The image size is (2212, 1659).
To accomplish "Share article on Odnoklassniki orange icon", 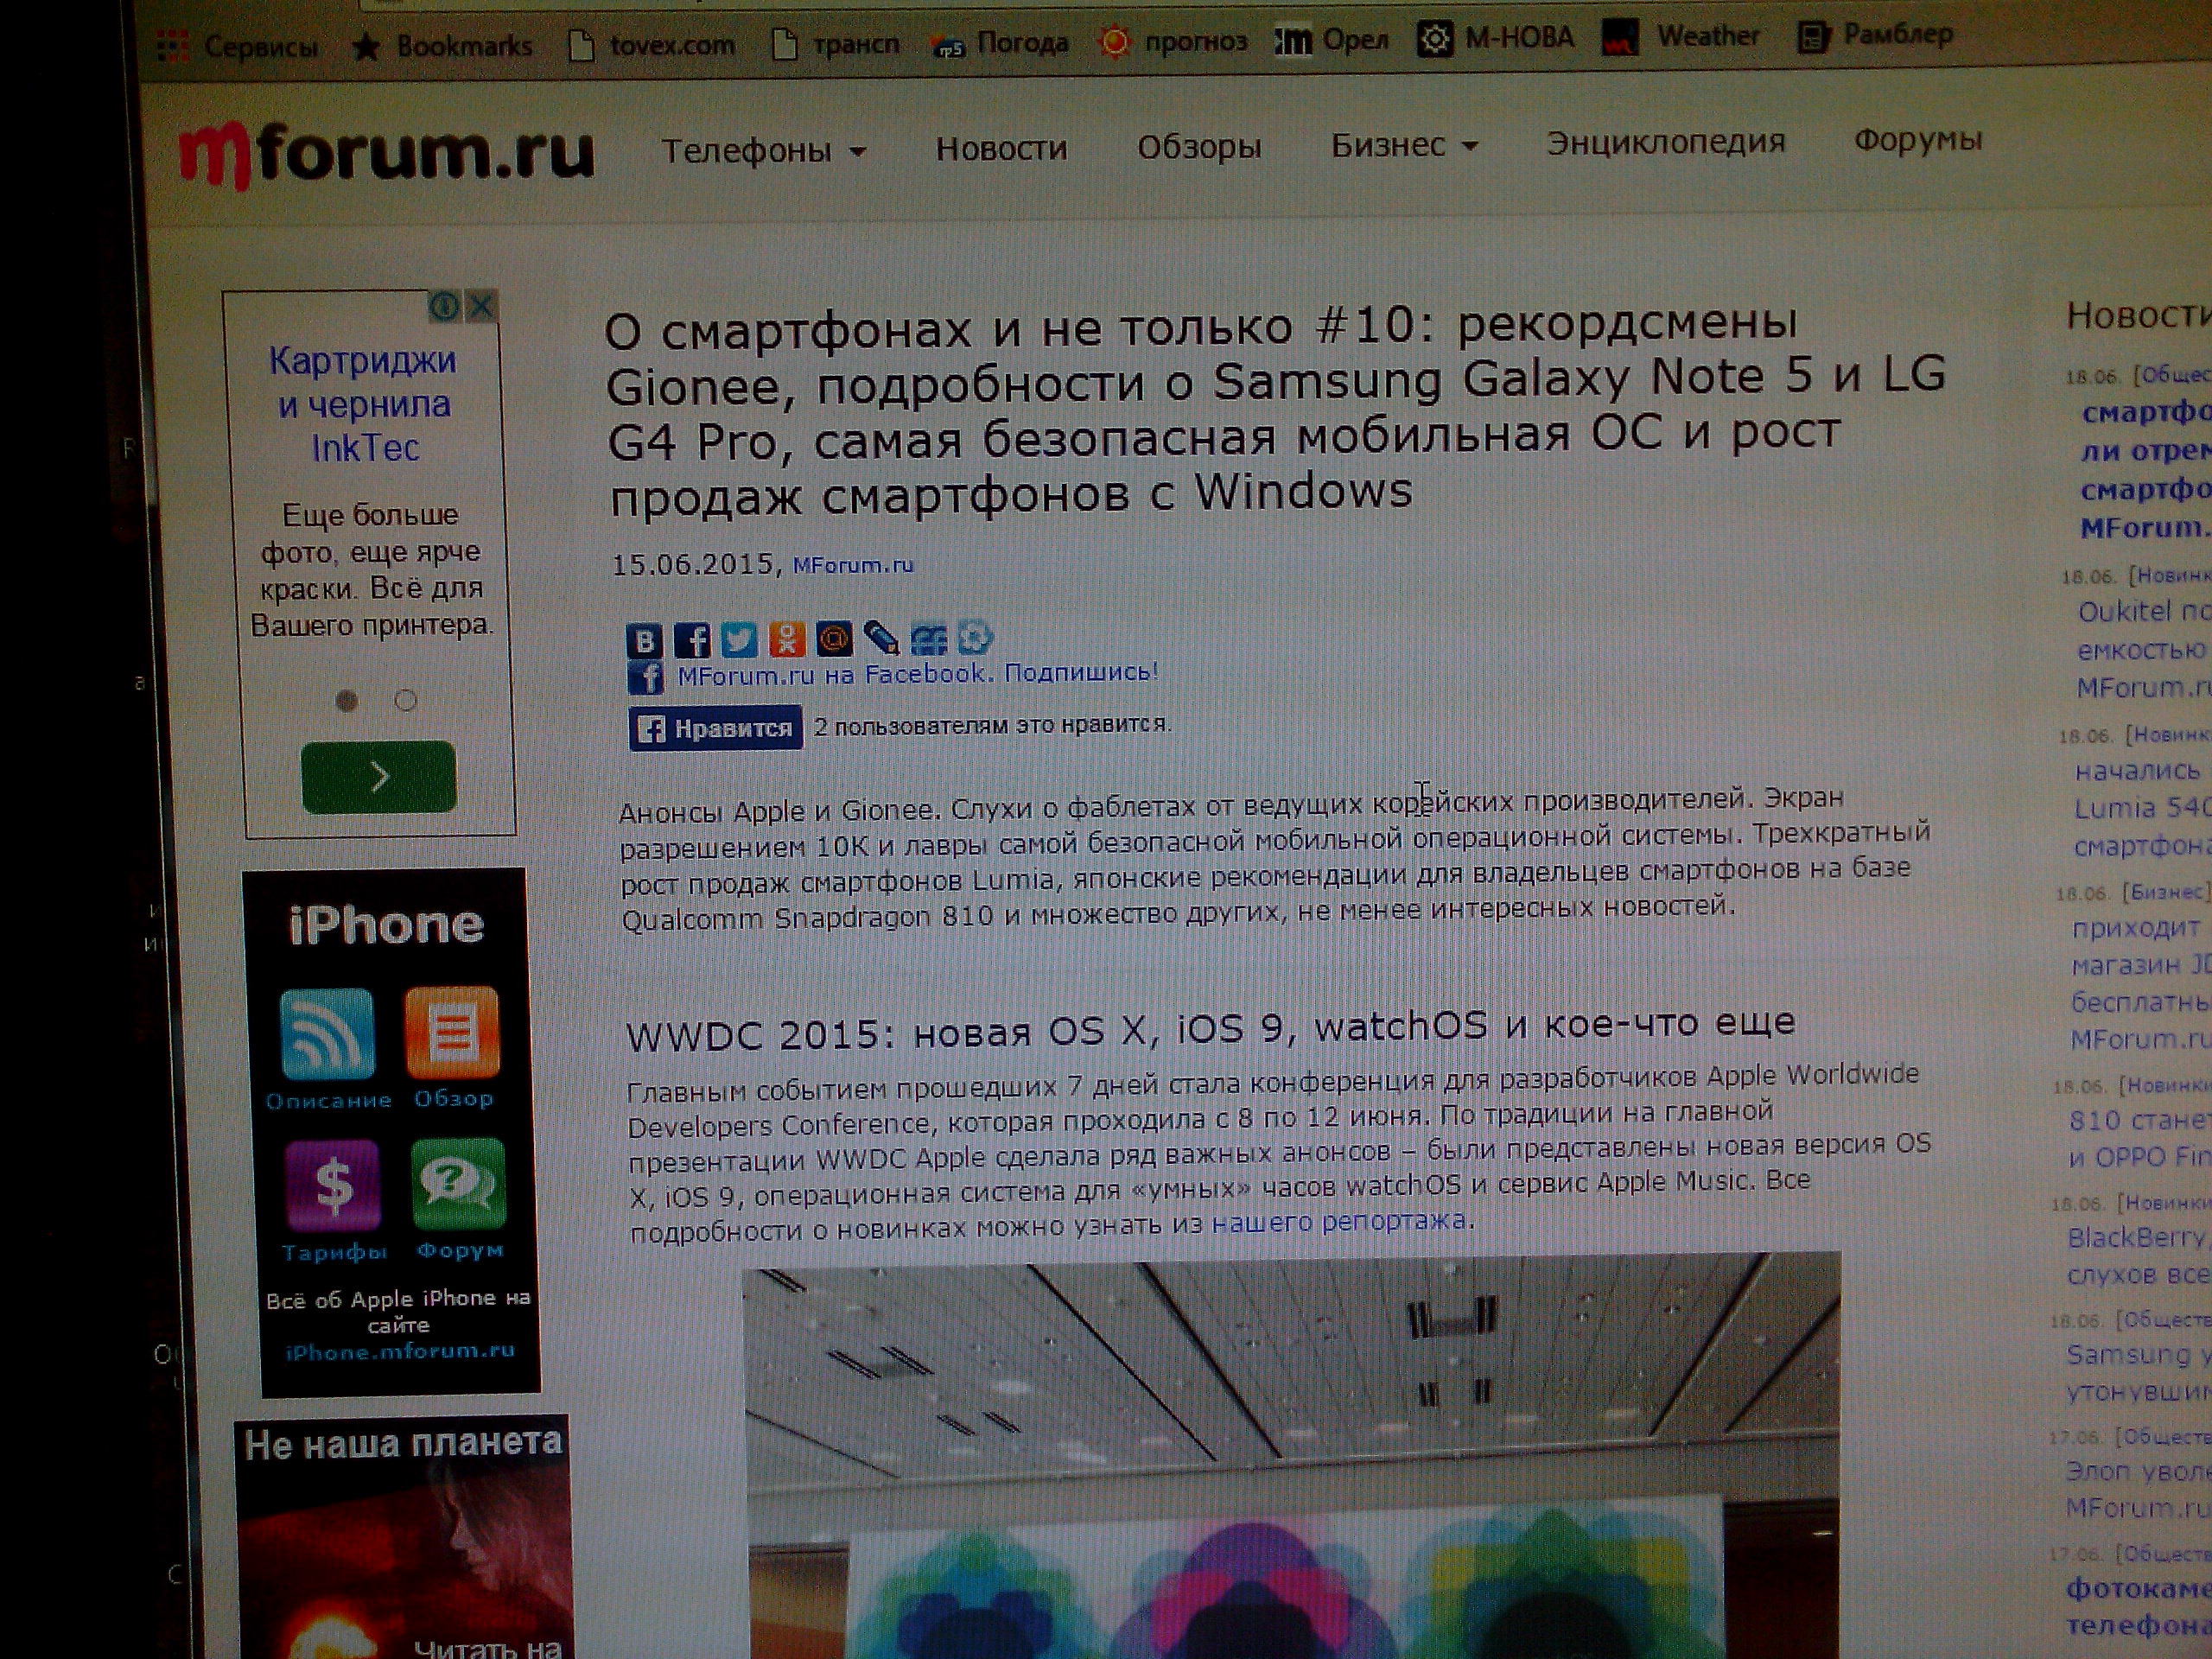I will coord(787,638).
